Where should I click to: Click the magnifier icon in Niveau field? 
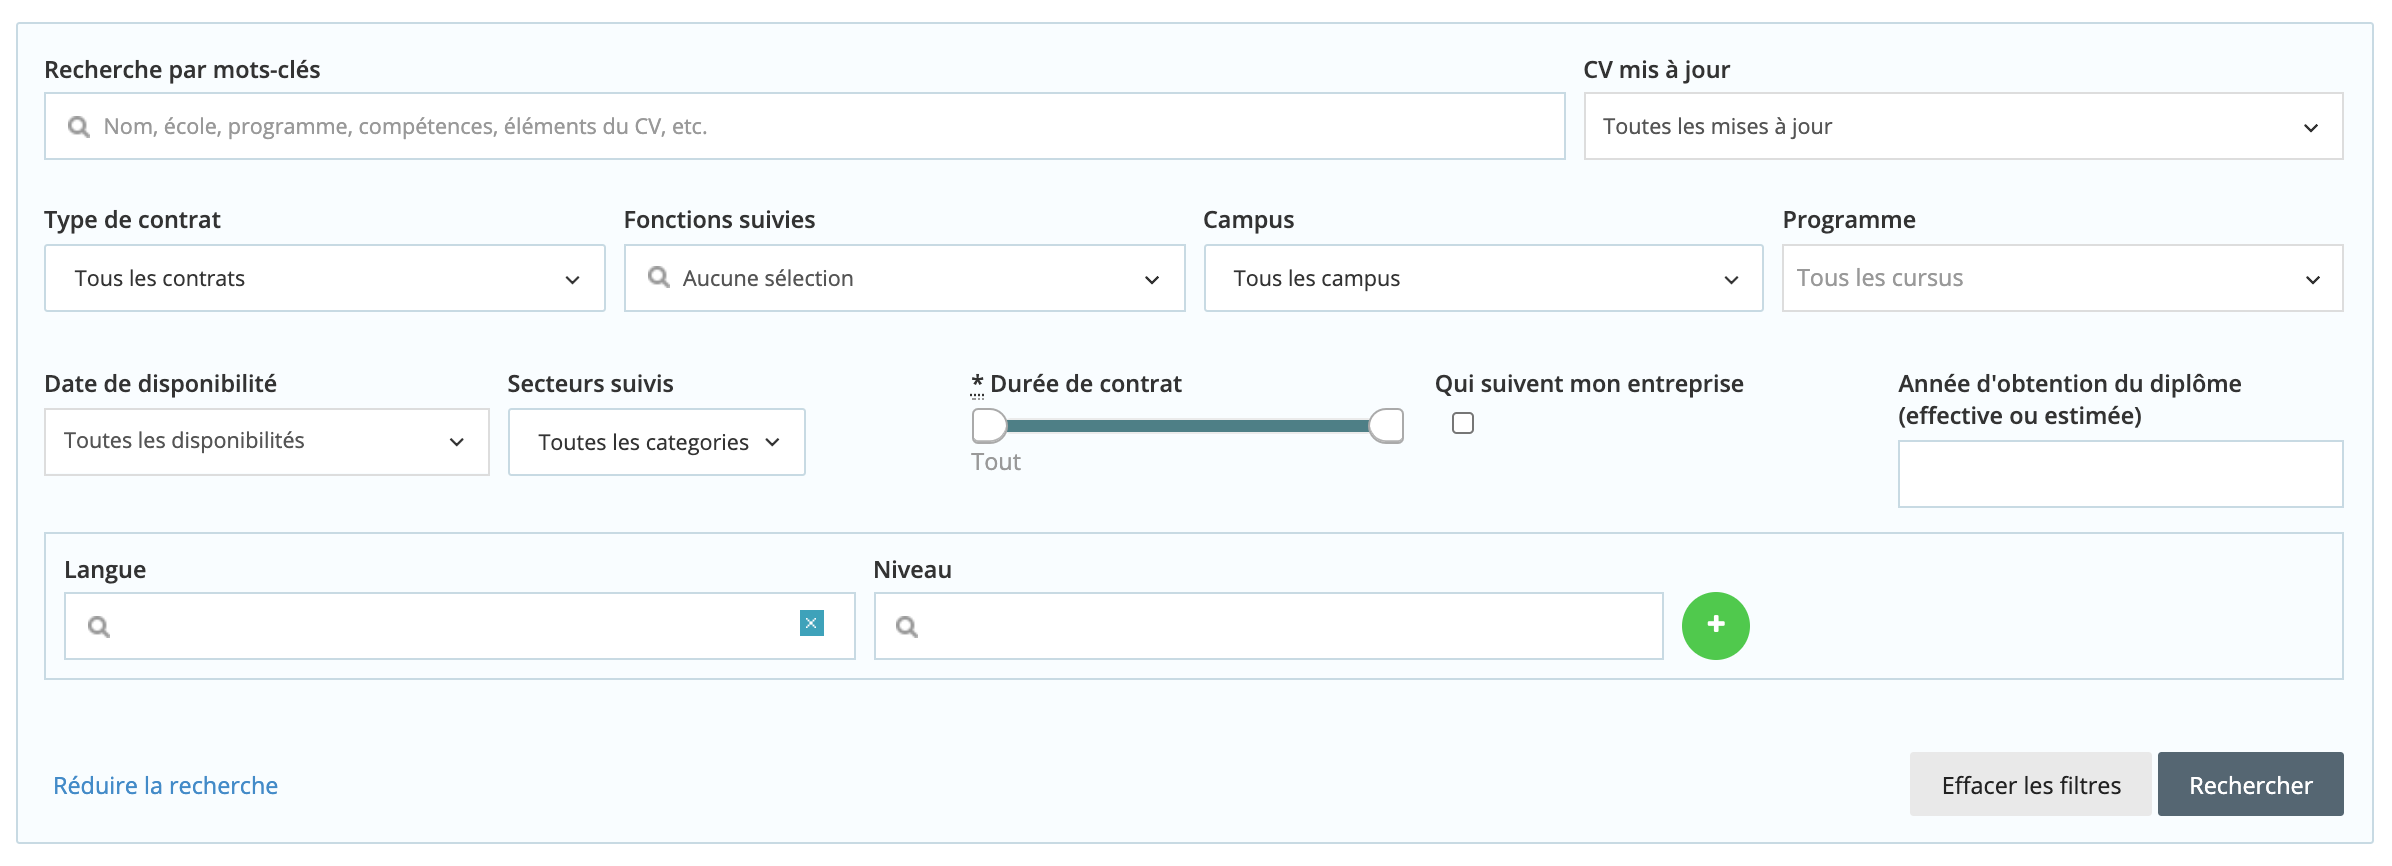click(x=906, y=627)
